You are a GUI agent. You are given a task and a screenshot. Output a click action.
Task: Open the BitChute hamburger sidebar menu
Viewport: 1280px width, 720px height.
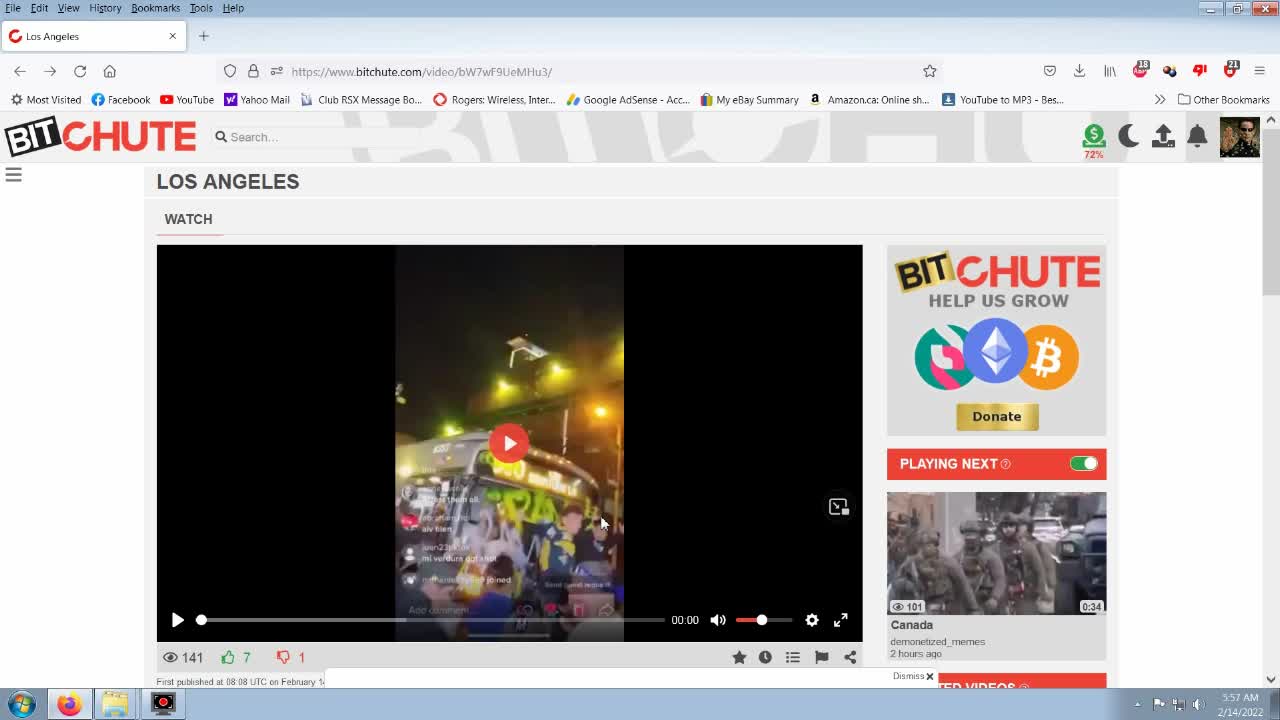[14, 175]
